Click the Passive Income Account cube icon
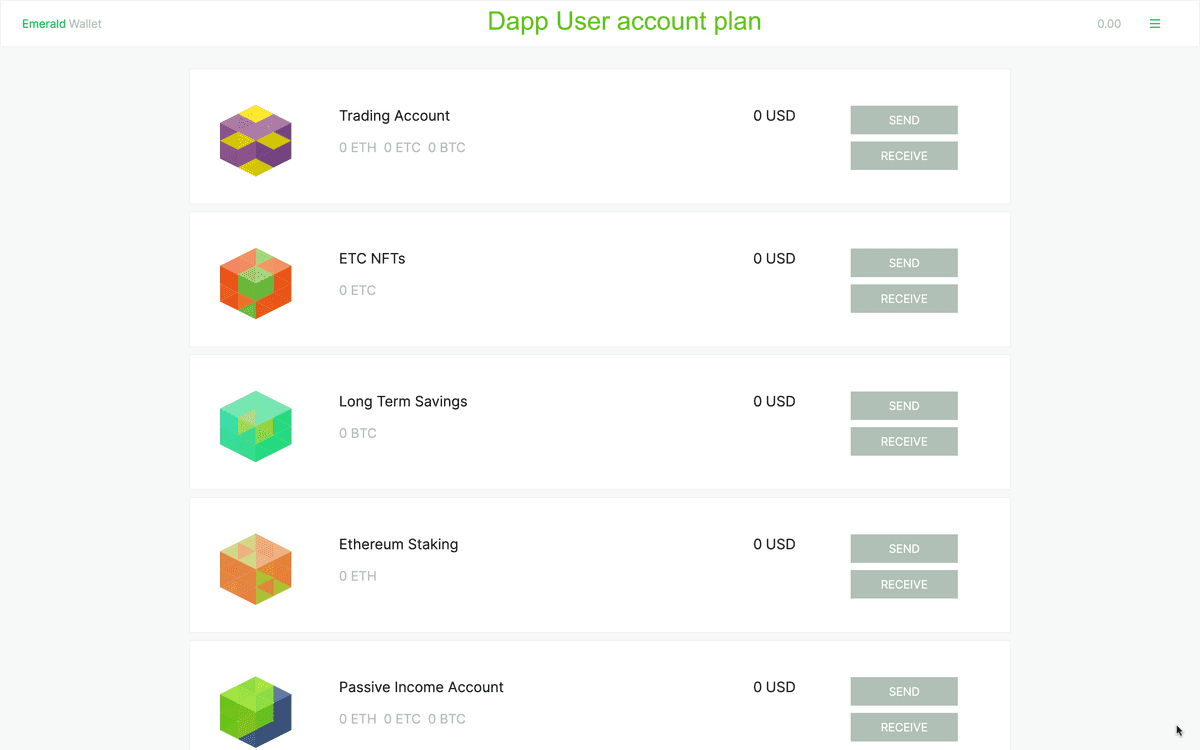Image resolution: width=1200 pixels, height=750 pixels. coord(255,712)
